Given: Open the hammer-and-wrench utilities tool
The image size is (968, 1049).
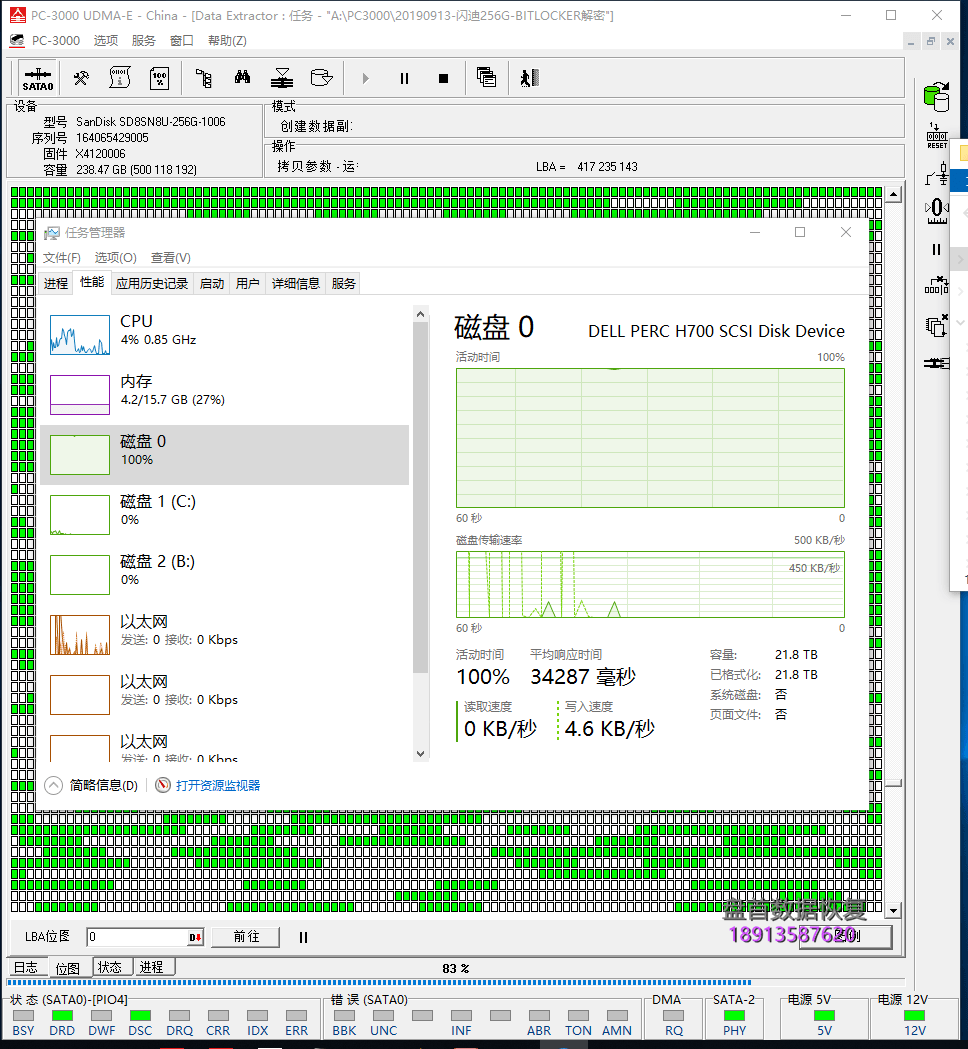Looking at the screenshot, I should pyautogui.click(x=81, y=78).
